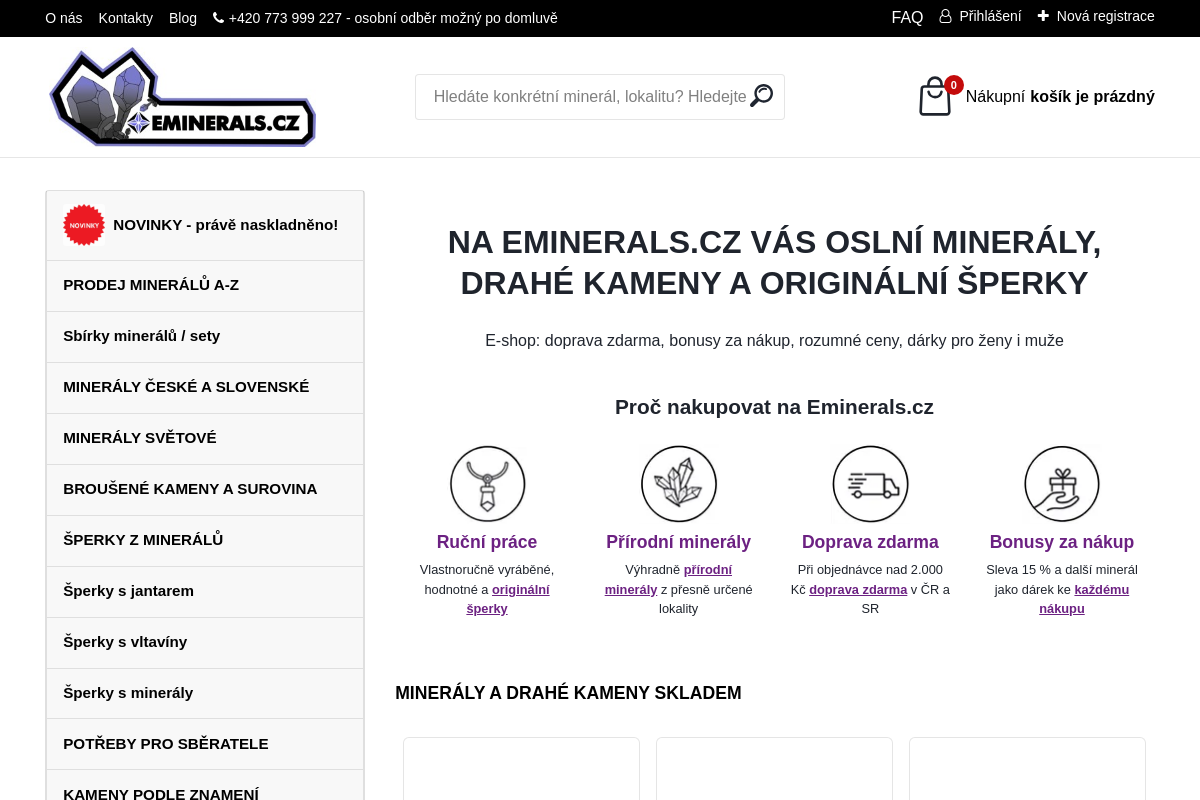1200x800 pixels.
Task: Click the search magnifier icon
Action: (762, 96)
